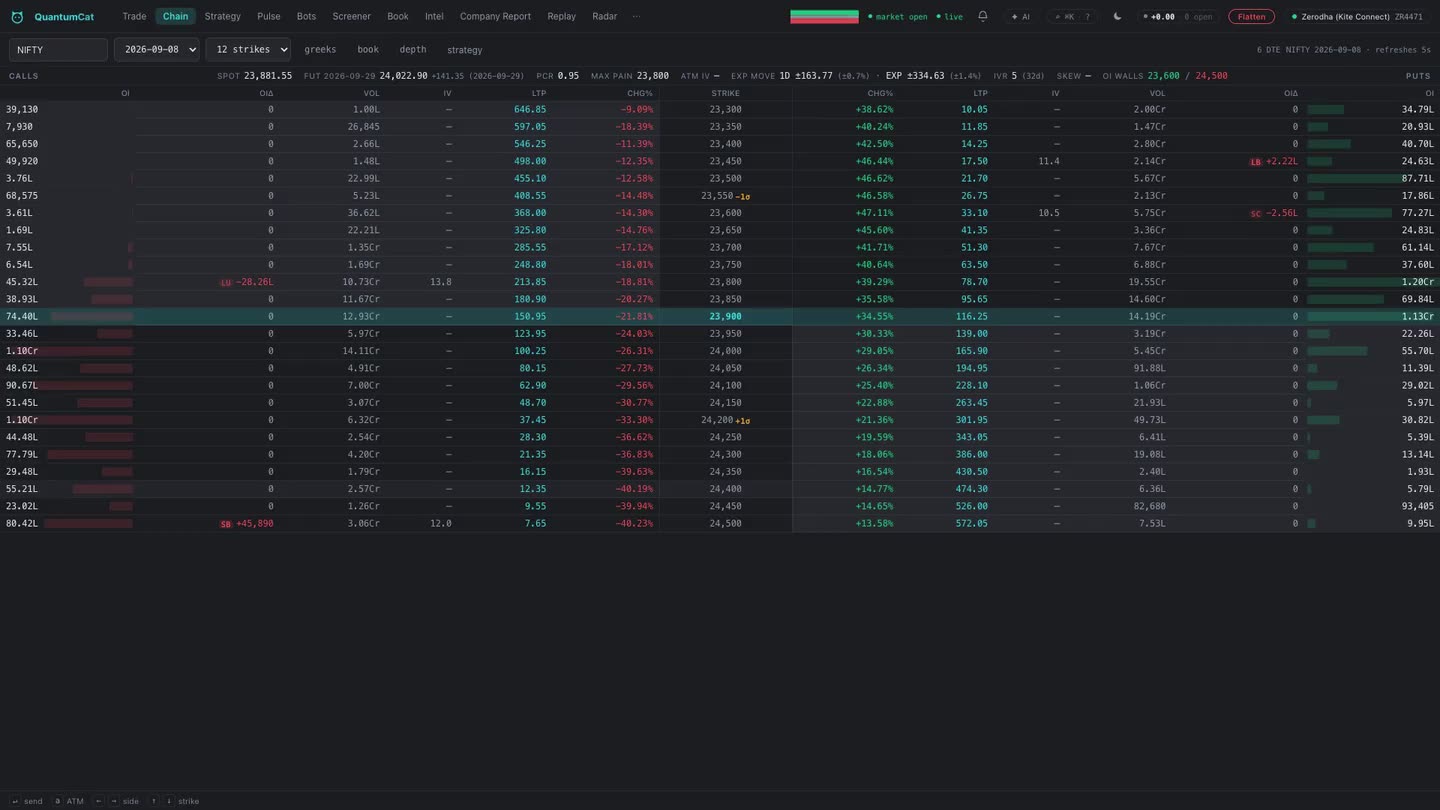Viewport: 1440px width, 810px height.
Task: Go to the Pulse tab
Action: [x=268, y=16]
